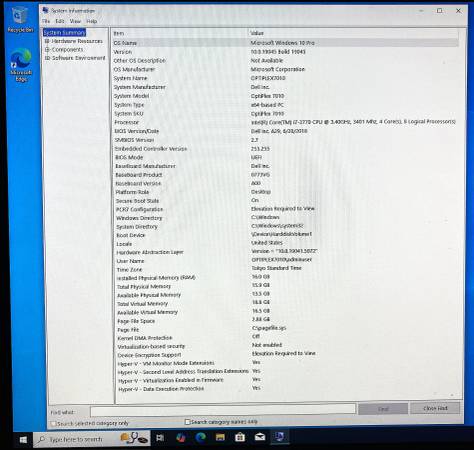Open Task View on the taskbar

160,438
